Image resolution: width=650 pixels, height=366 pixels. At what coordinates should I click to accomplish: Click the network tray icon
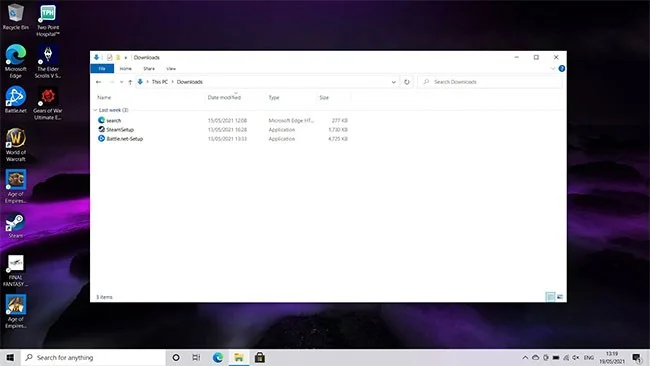(566, 357)
